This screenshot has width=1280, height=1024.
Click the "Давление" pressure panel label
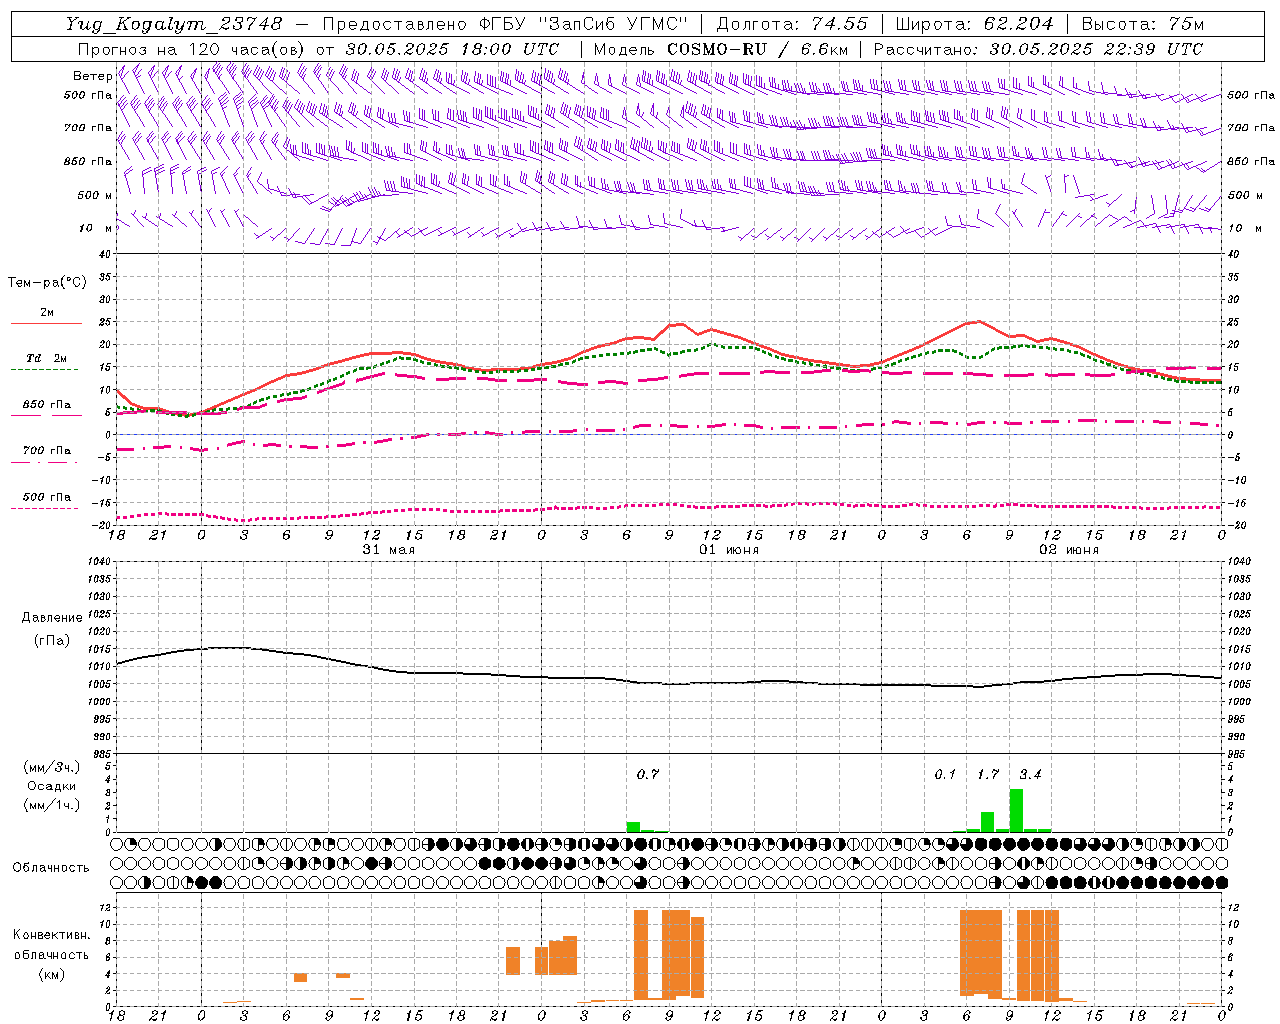[x=52, y=618]
